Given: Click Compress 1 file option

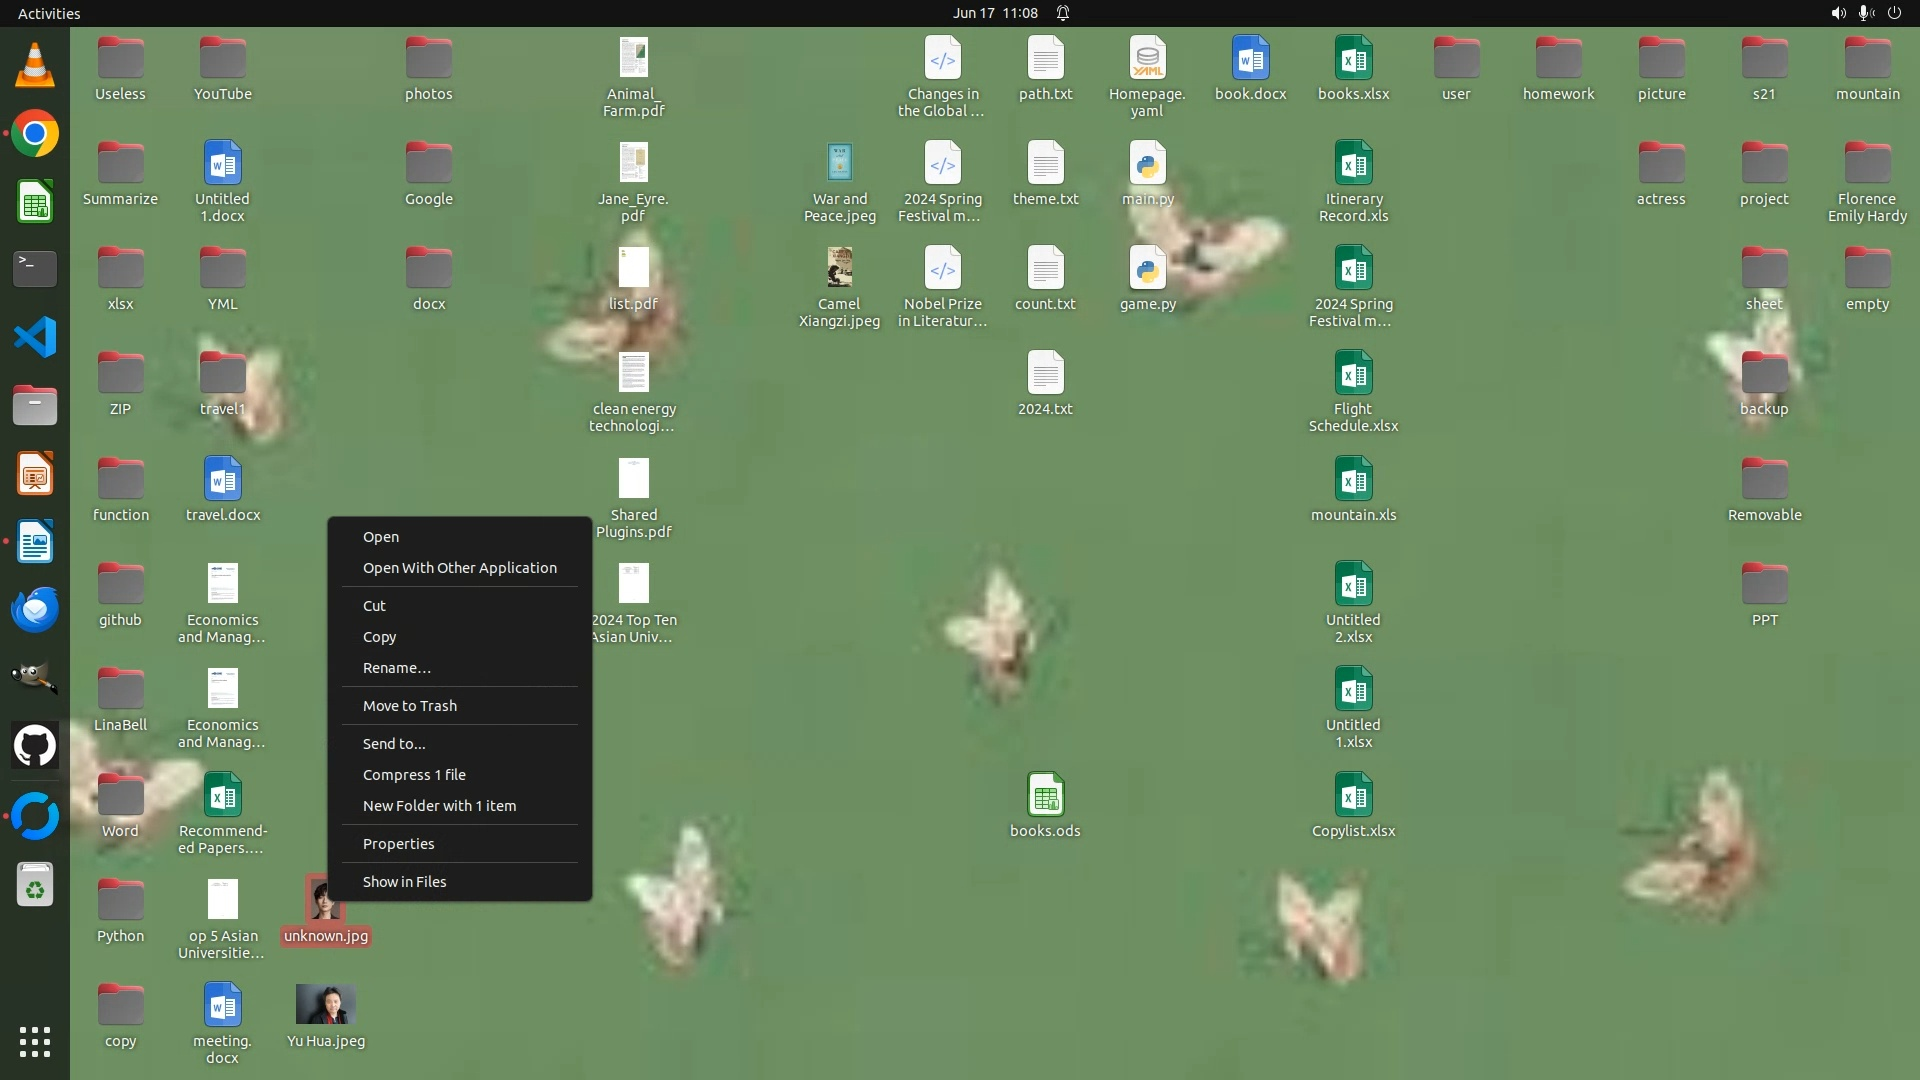Looking at the screenshot, I should click(x=414, y=775).
